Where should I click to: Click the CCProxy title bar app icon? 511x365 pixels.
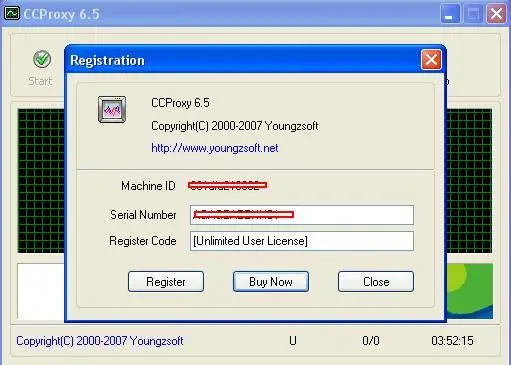12,13
